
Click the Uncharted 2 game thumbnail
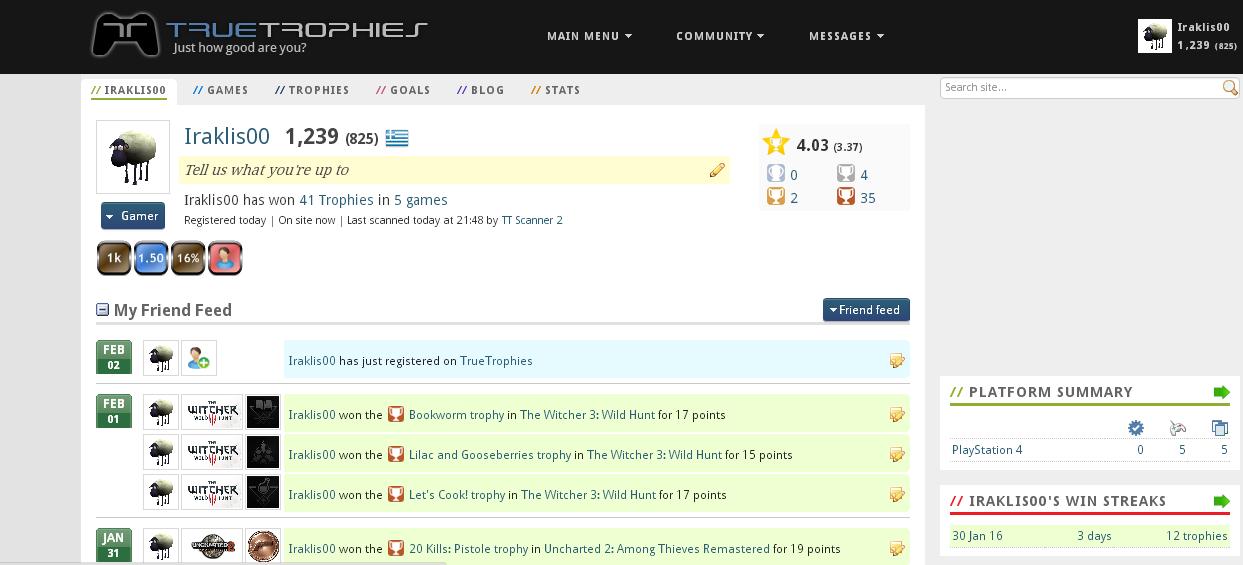213,546
